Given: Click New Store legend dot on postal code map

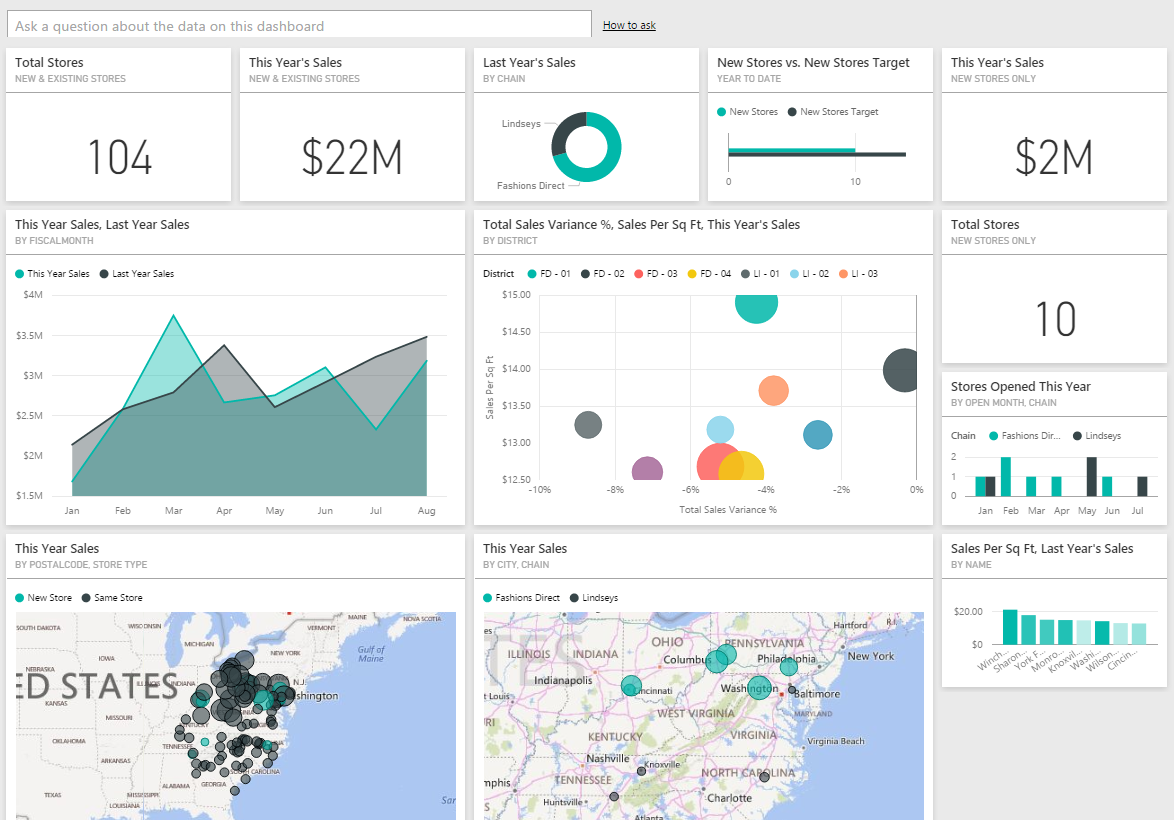Looking at the screenshot, I should point(20,598).
